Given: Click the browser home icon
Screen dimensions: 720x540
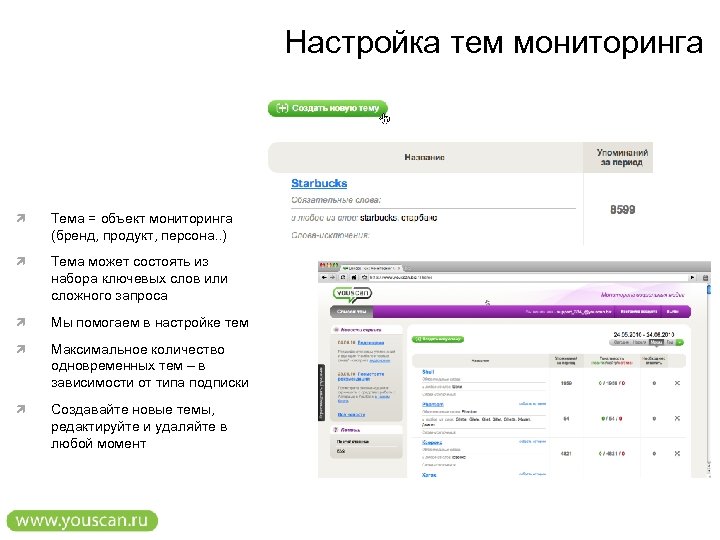Looking at the screenshot, I should pyautogui.click(x=354, y=277).
